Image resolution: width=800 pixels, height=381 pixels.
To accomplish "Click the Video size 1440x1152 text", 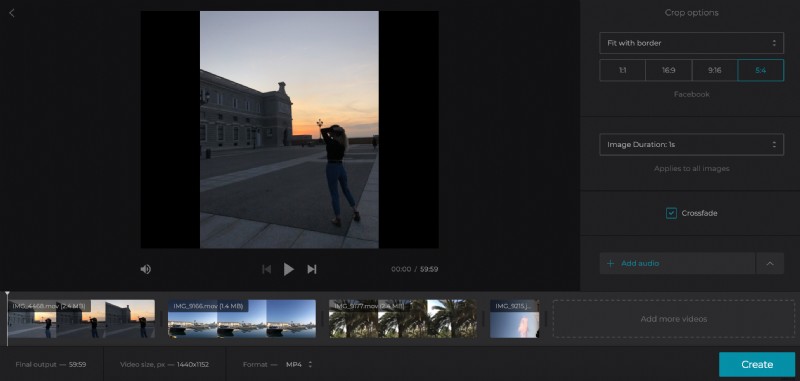I will (164, 365).
